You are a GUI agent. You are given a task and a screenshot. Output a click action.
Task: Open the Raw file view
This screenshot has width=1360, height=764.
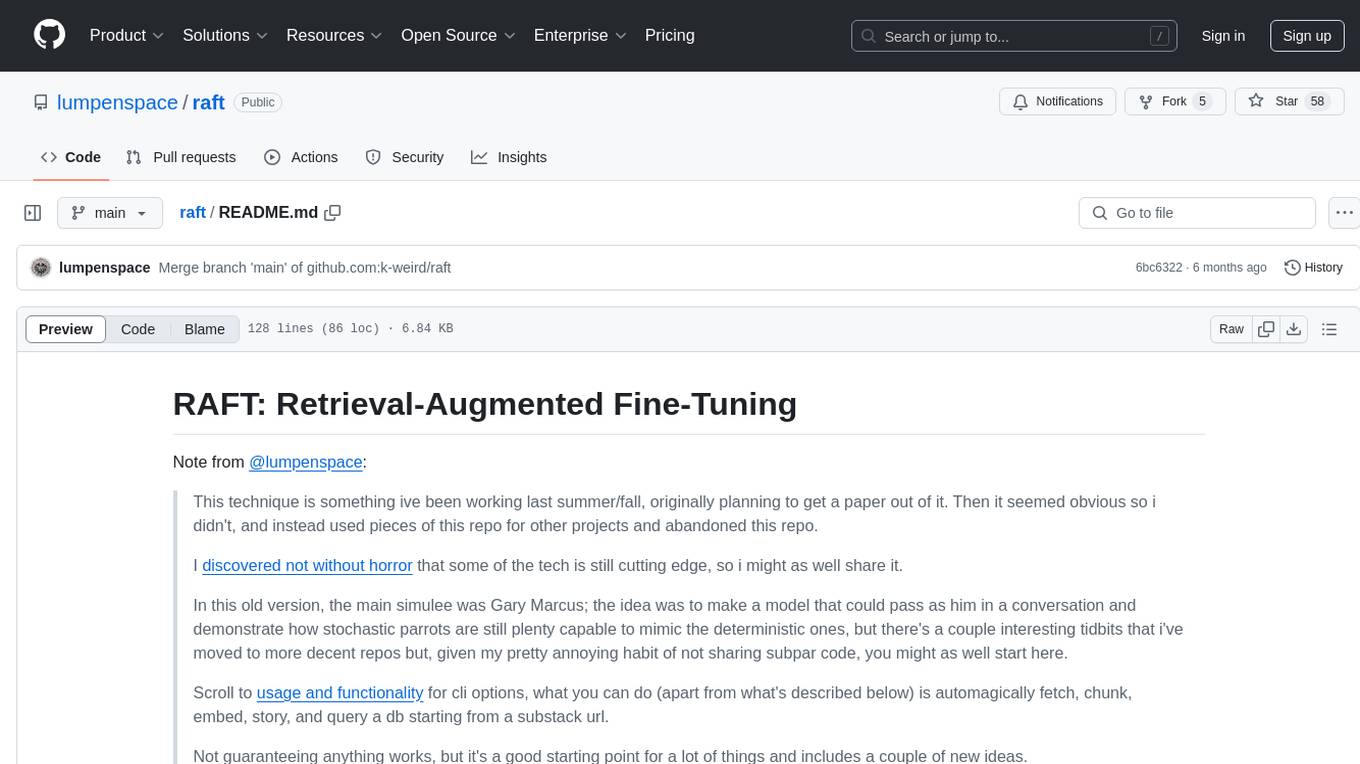pos(1231,329)
